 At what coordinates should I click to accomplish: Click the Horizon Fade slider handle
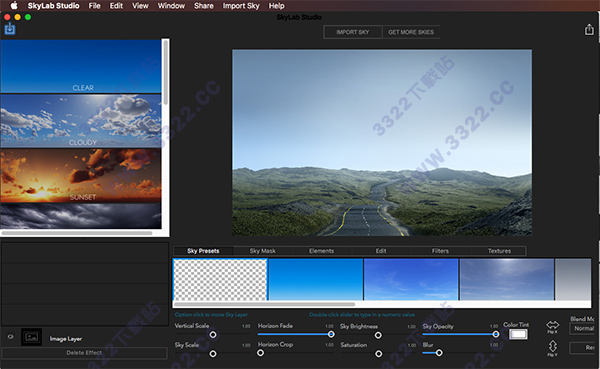(331, 334)
